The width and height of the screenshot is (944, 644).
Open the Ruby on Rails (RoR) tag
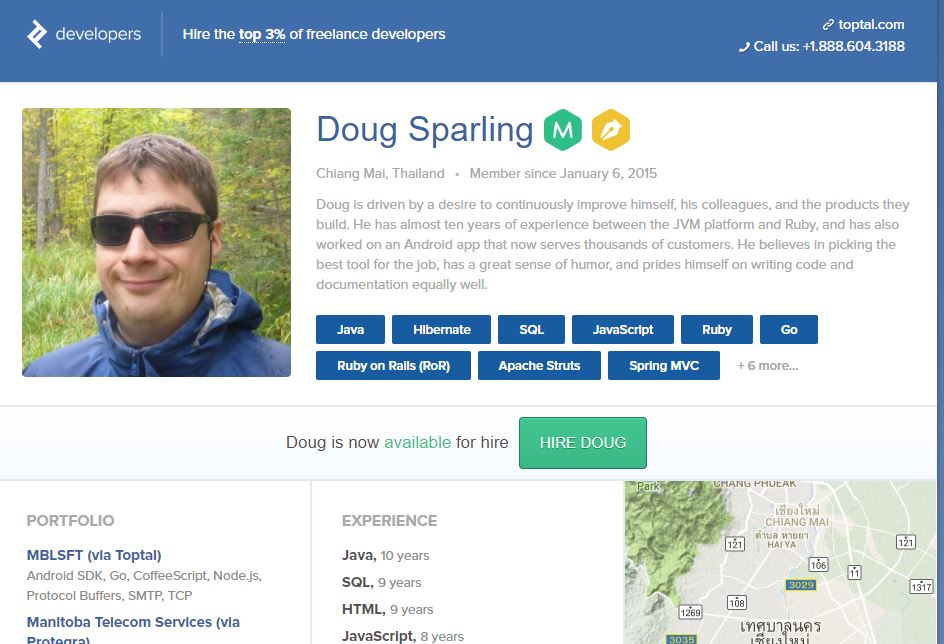pos(393,365)
